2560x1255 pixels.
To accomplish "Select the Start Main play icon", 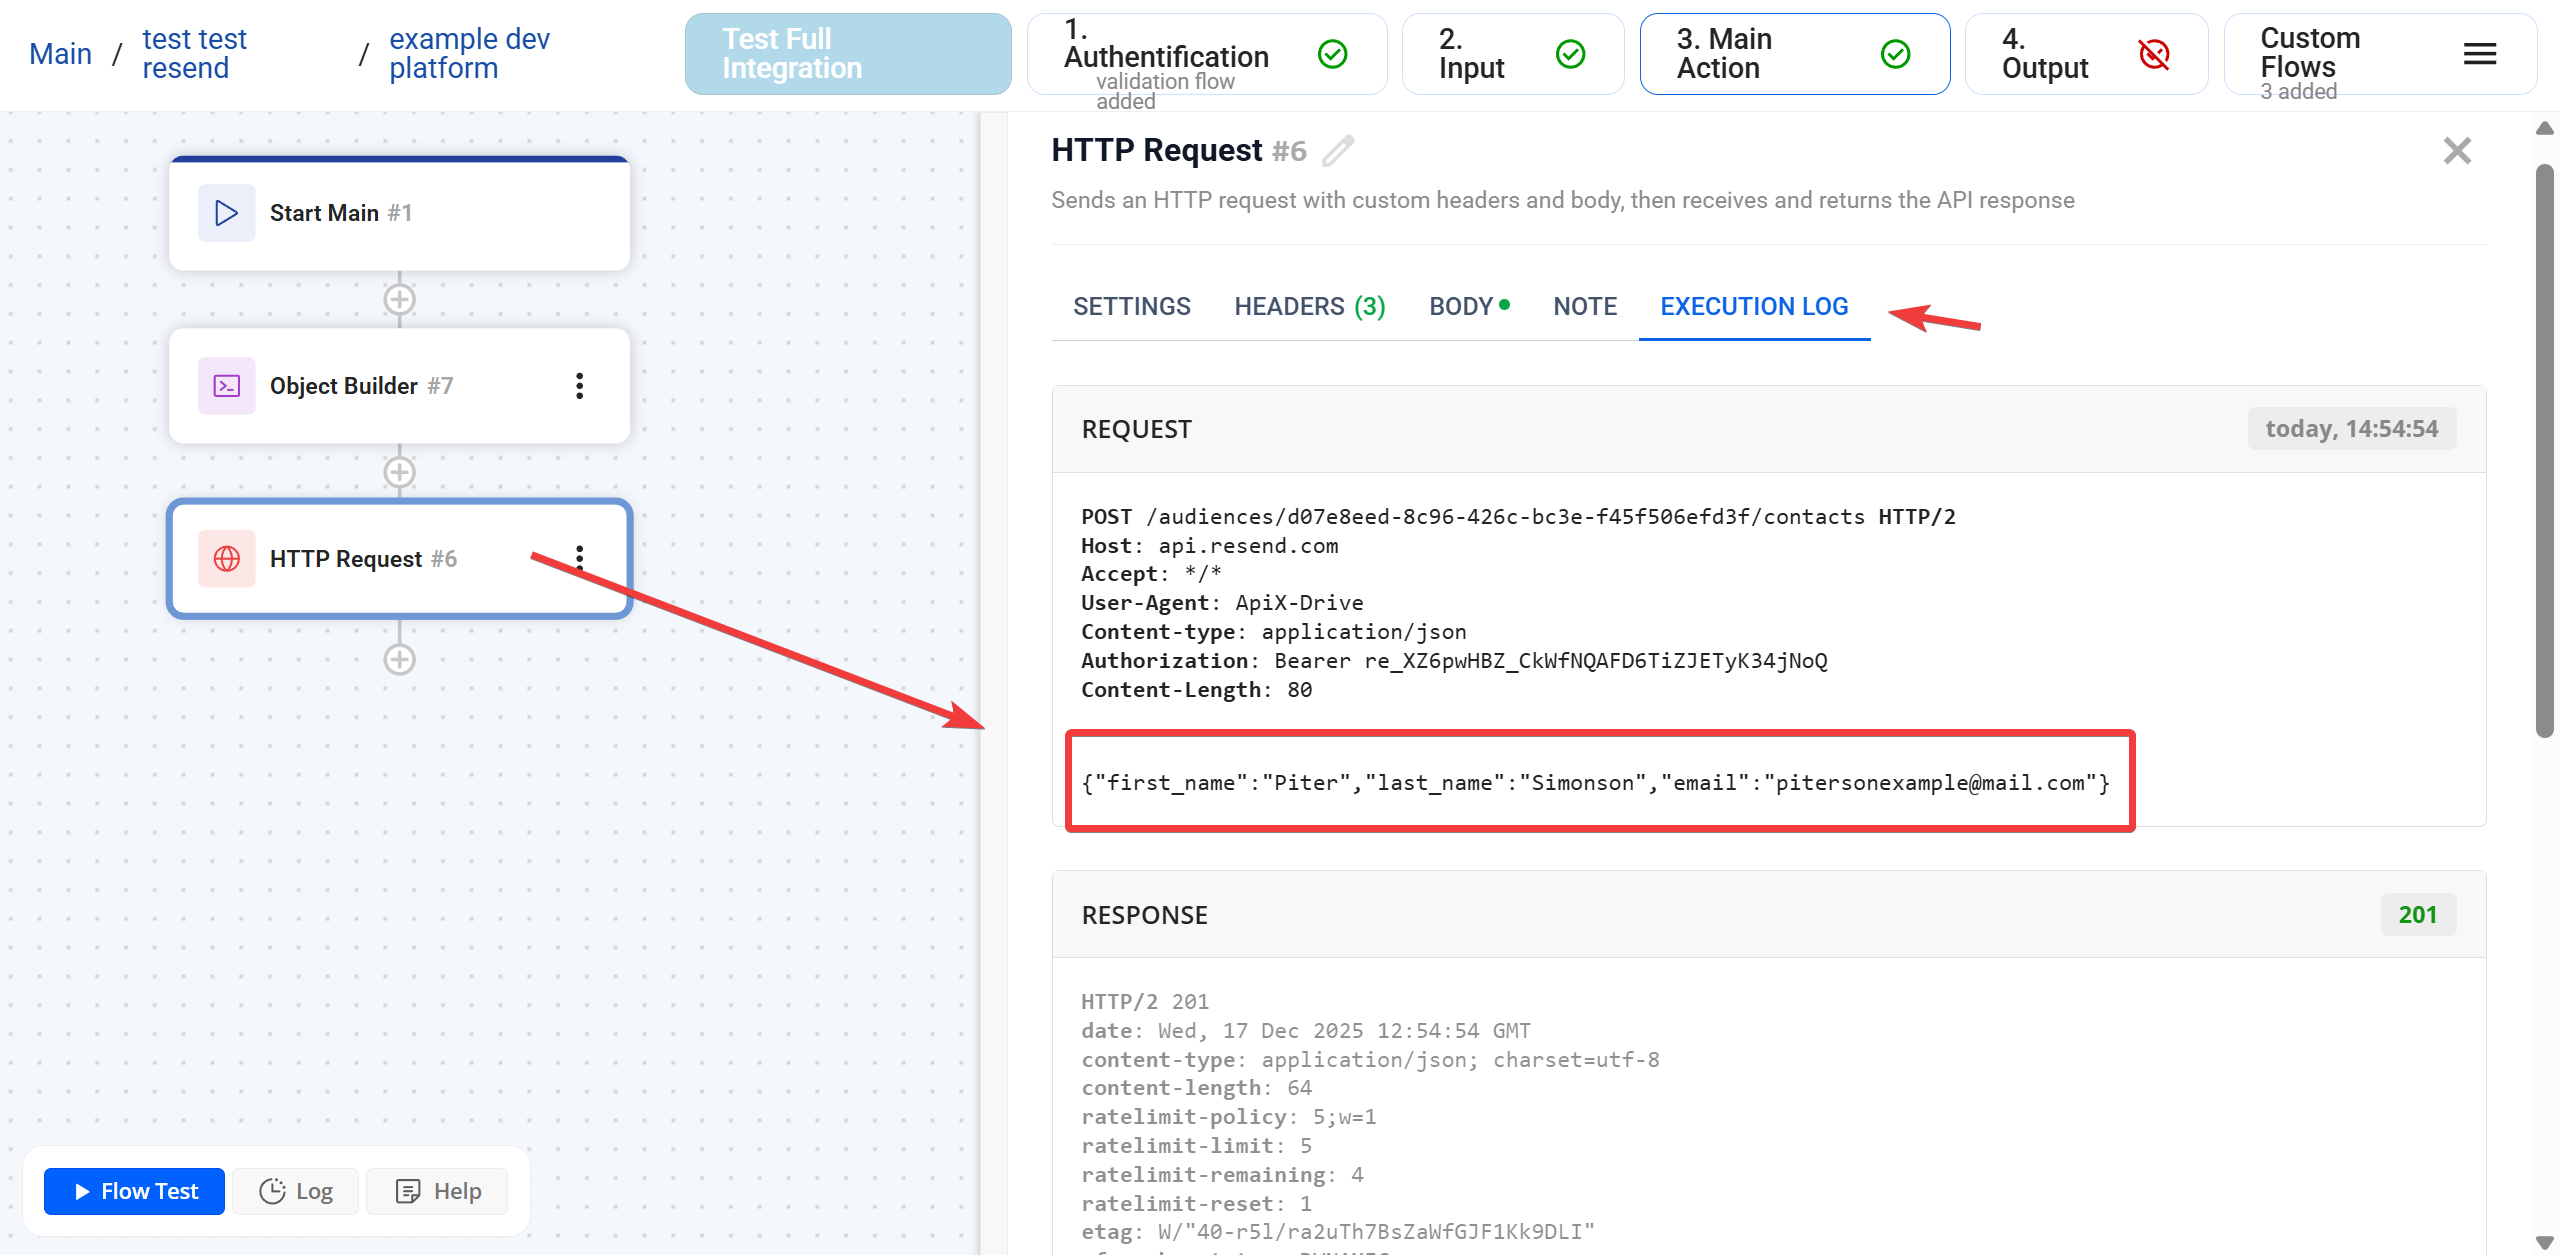I will pyautogui.click(x=226, y=212).
